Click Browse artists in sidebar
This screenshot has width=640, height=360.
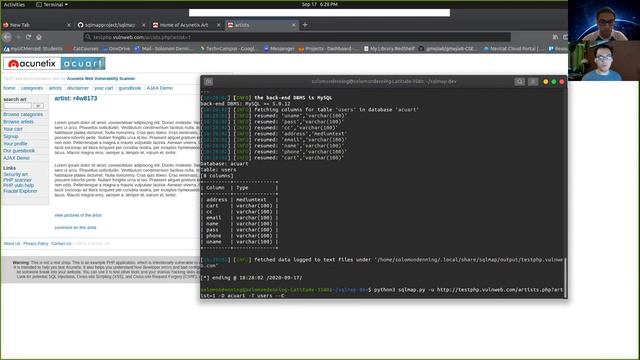click(x=18, y=122)
